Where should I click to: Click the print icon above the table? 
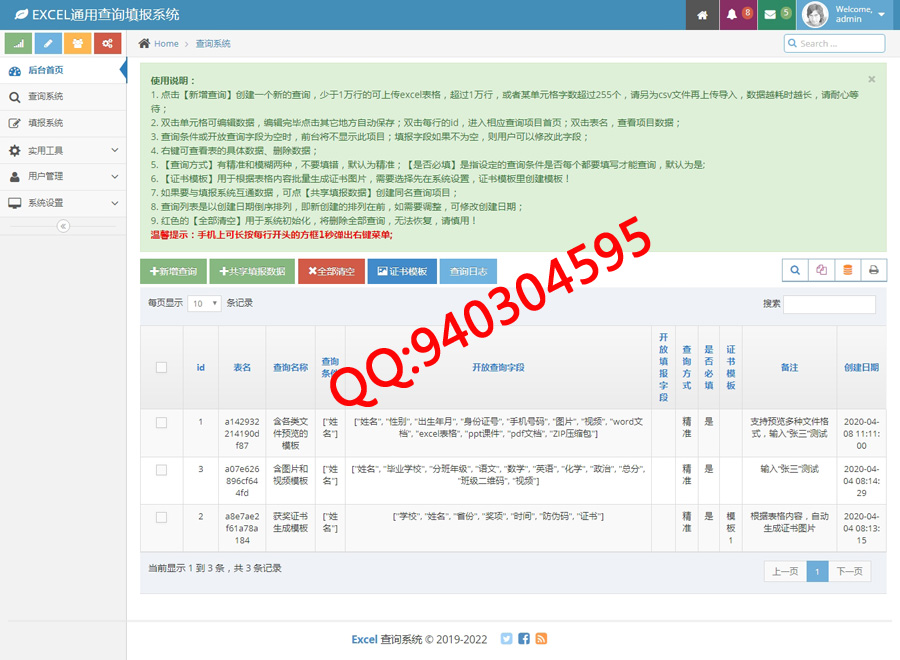(873, 270)
